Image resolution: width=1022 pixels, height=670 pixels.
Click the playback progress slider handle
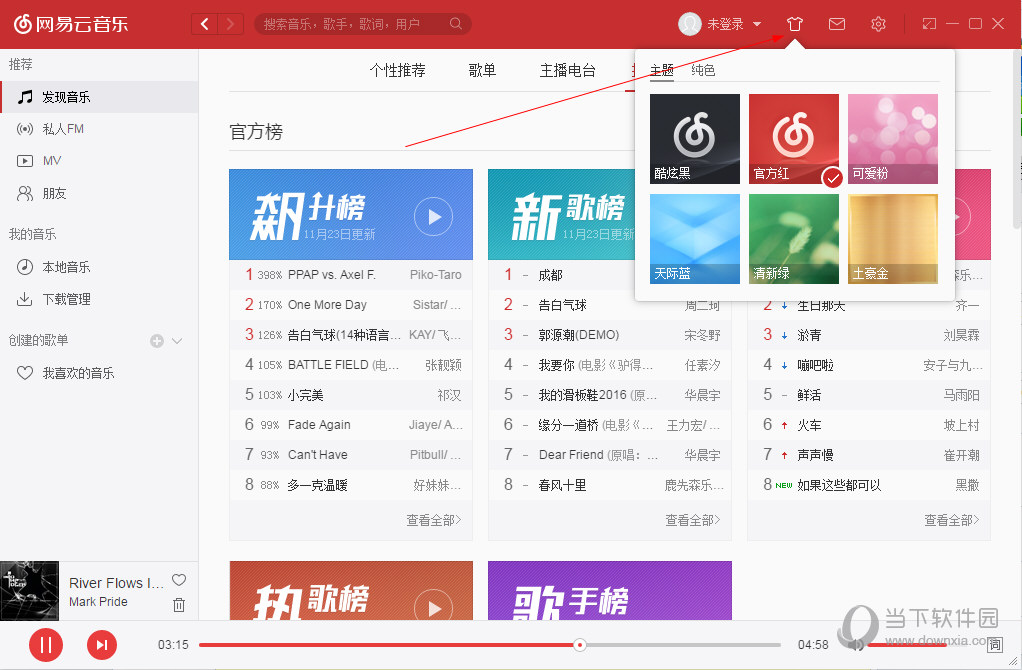tap(579, 645)
